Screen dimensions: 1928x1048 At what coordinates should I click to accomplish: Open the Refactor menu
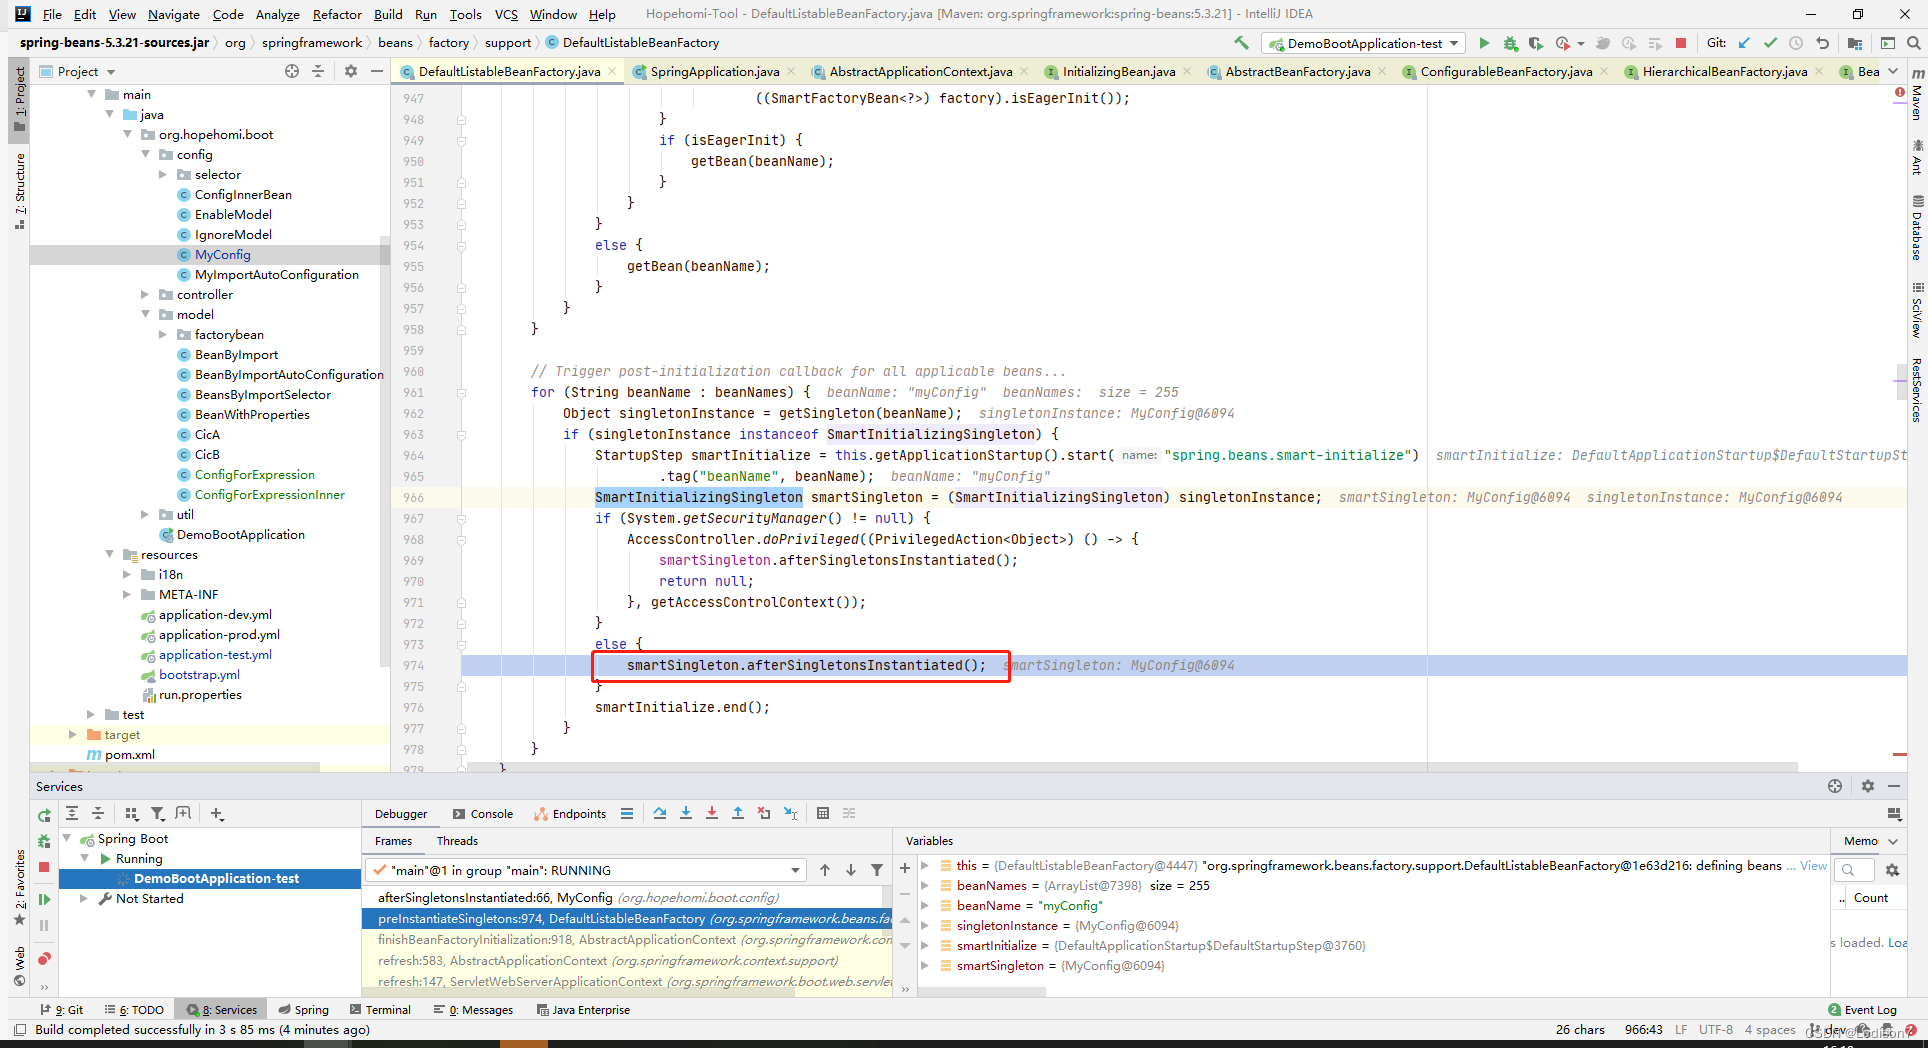pyautogui.click(x=337, y=14)
